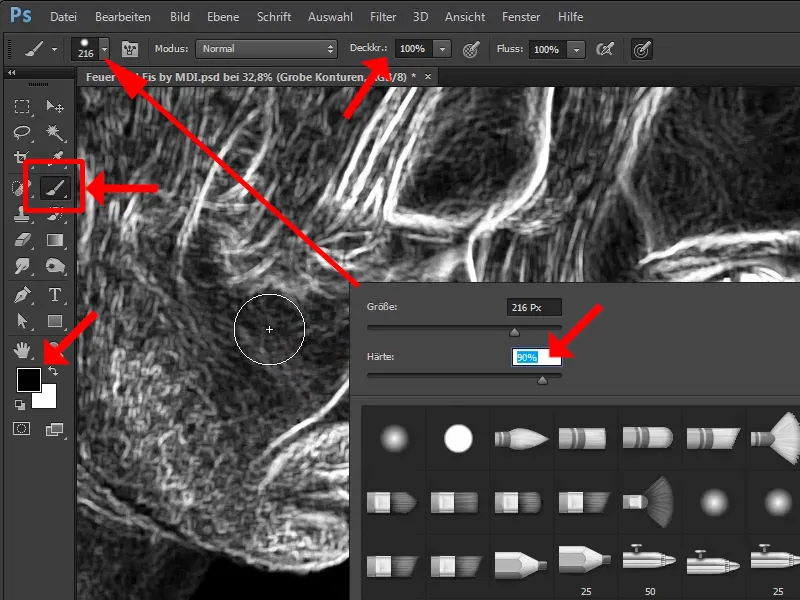Click the Deckkr. opacity value field
Screen dimensions: 800x600
pyautogui.click(x=414, y=49)
